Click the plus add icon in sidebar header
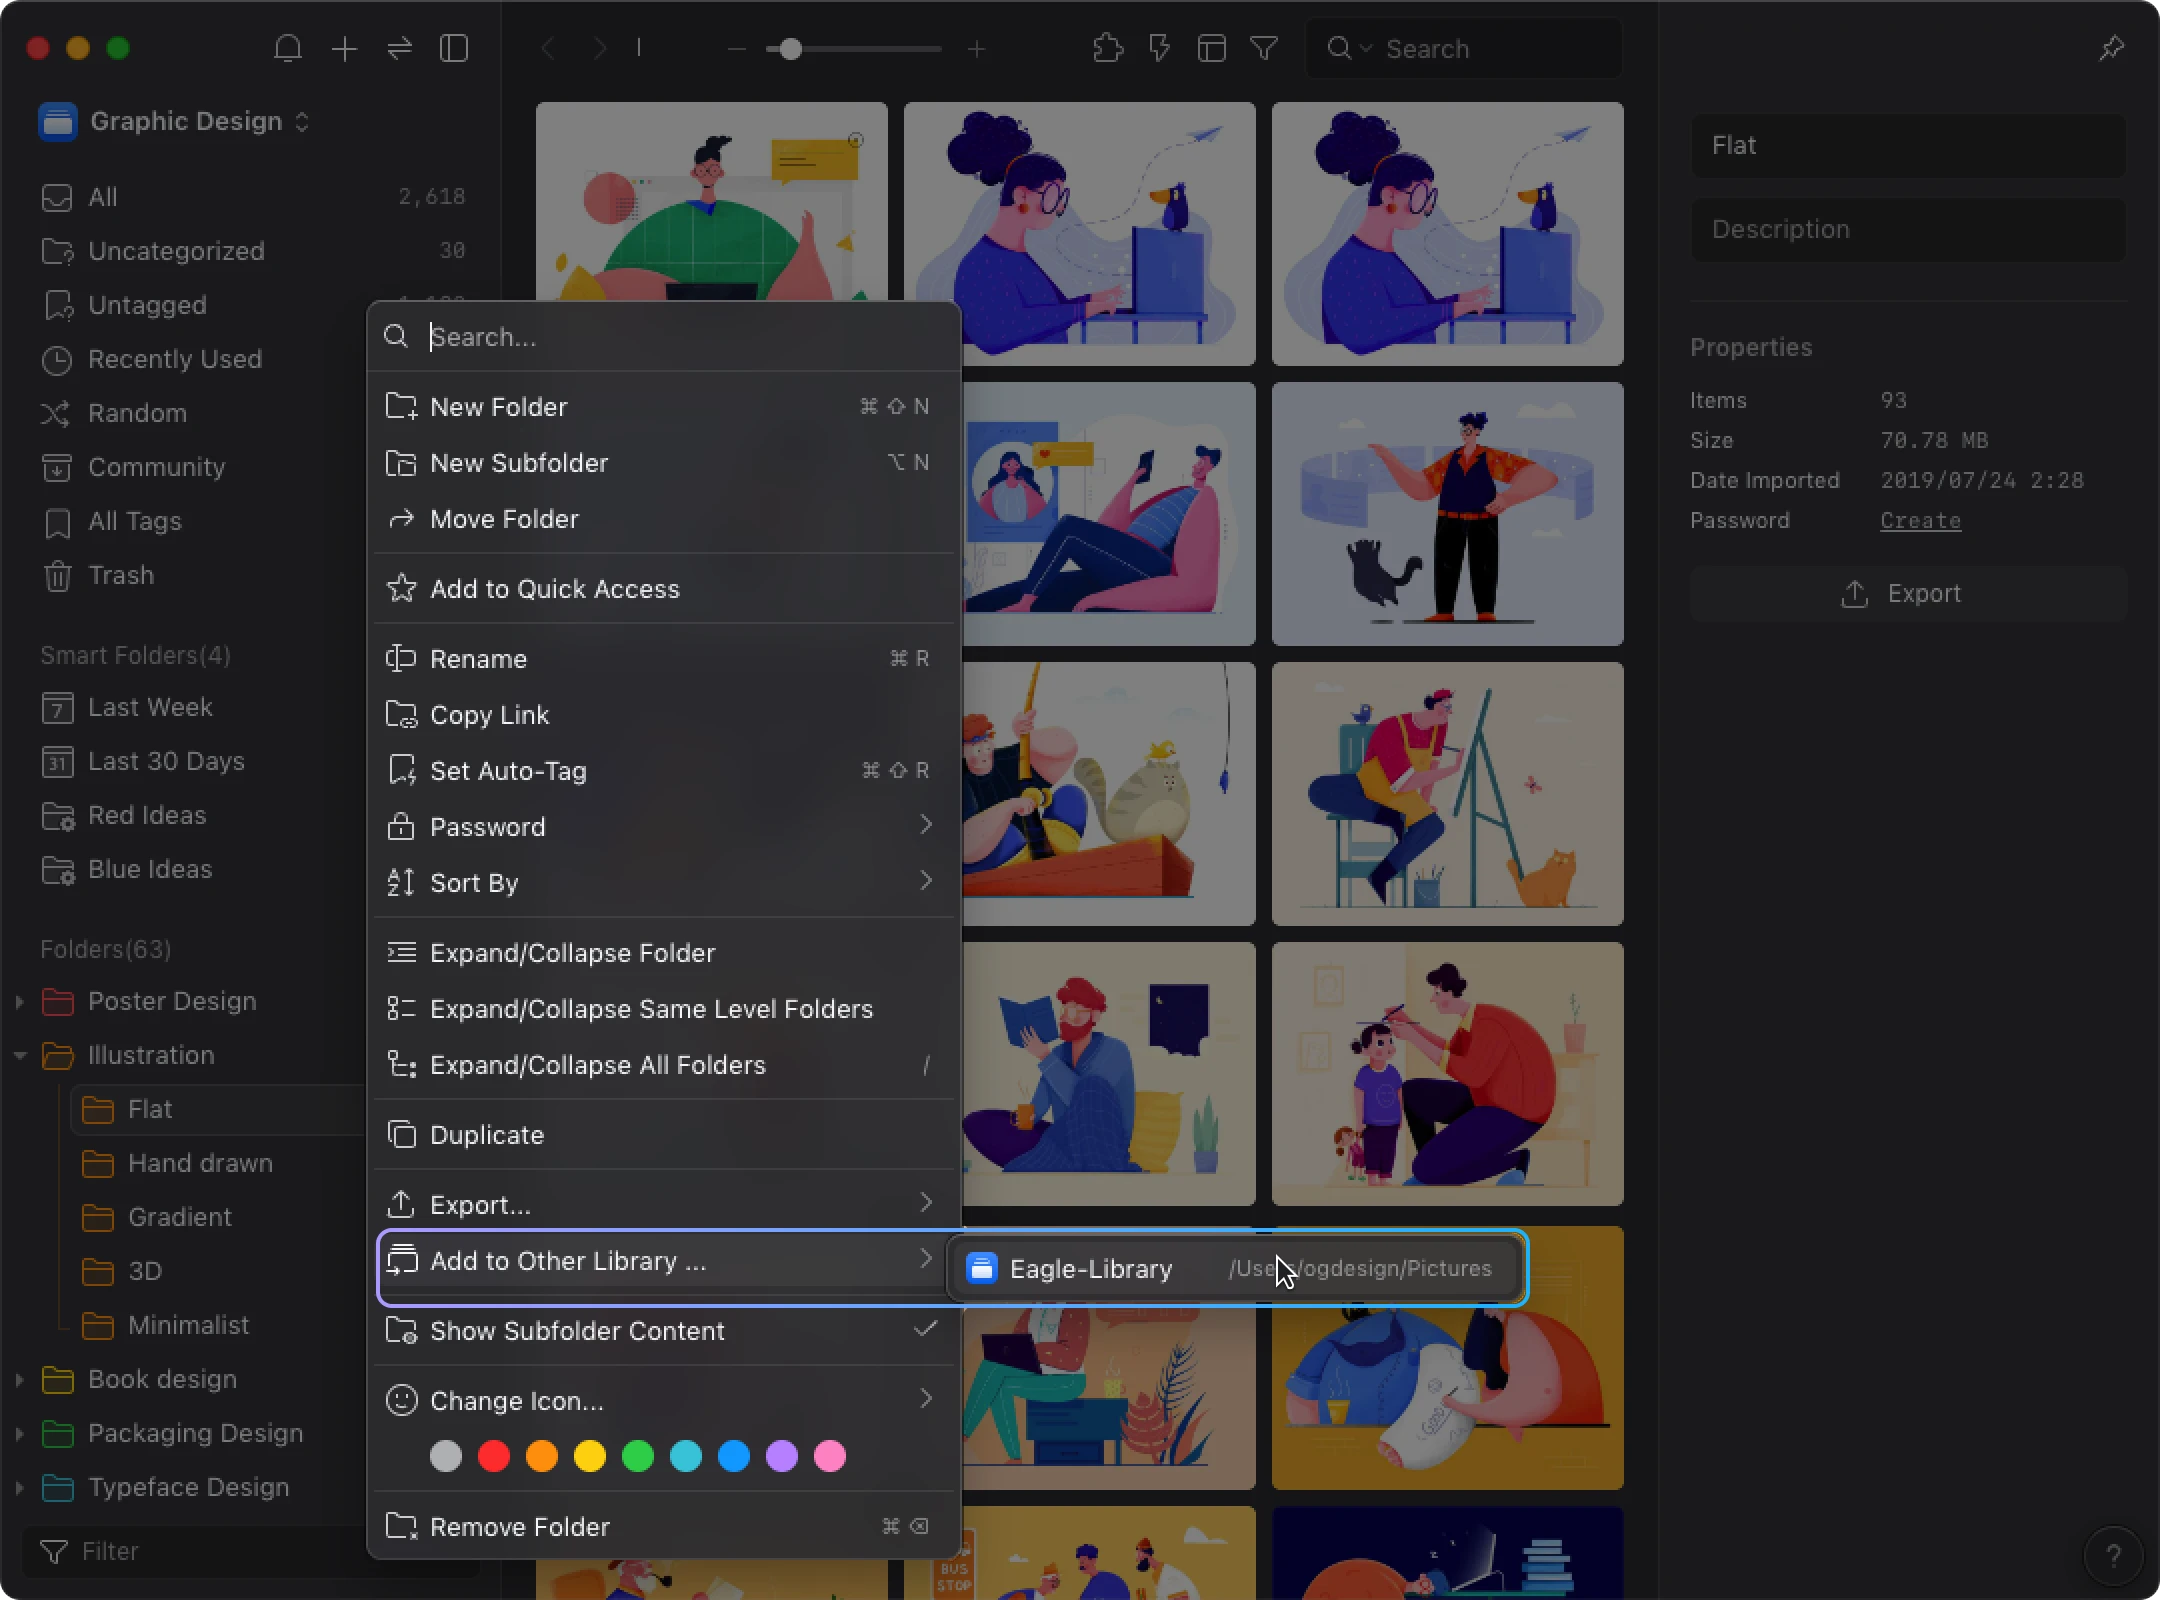Screen dimensions: 2160x1600 tap(344, 48)
